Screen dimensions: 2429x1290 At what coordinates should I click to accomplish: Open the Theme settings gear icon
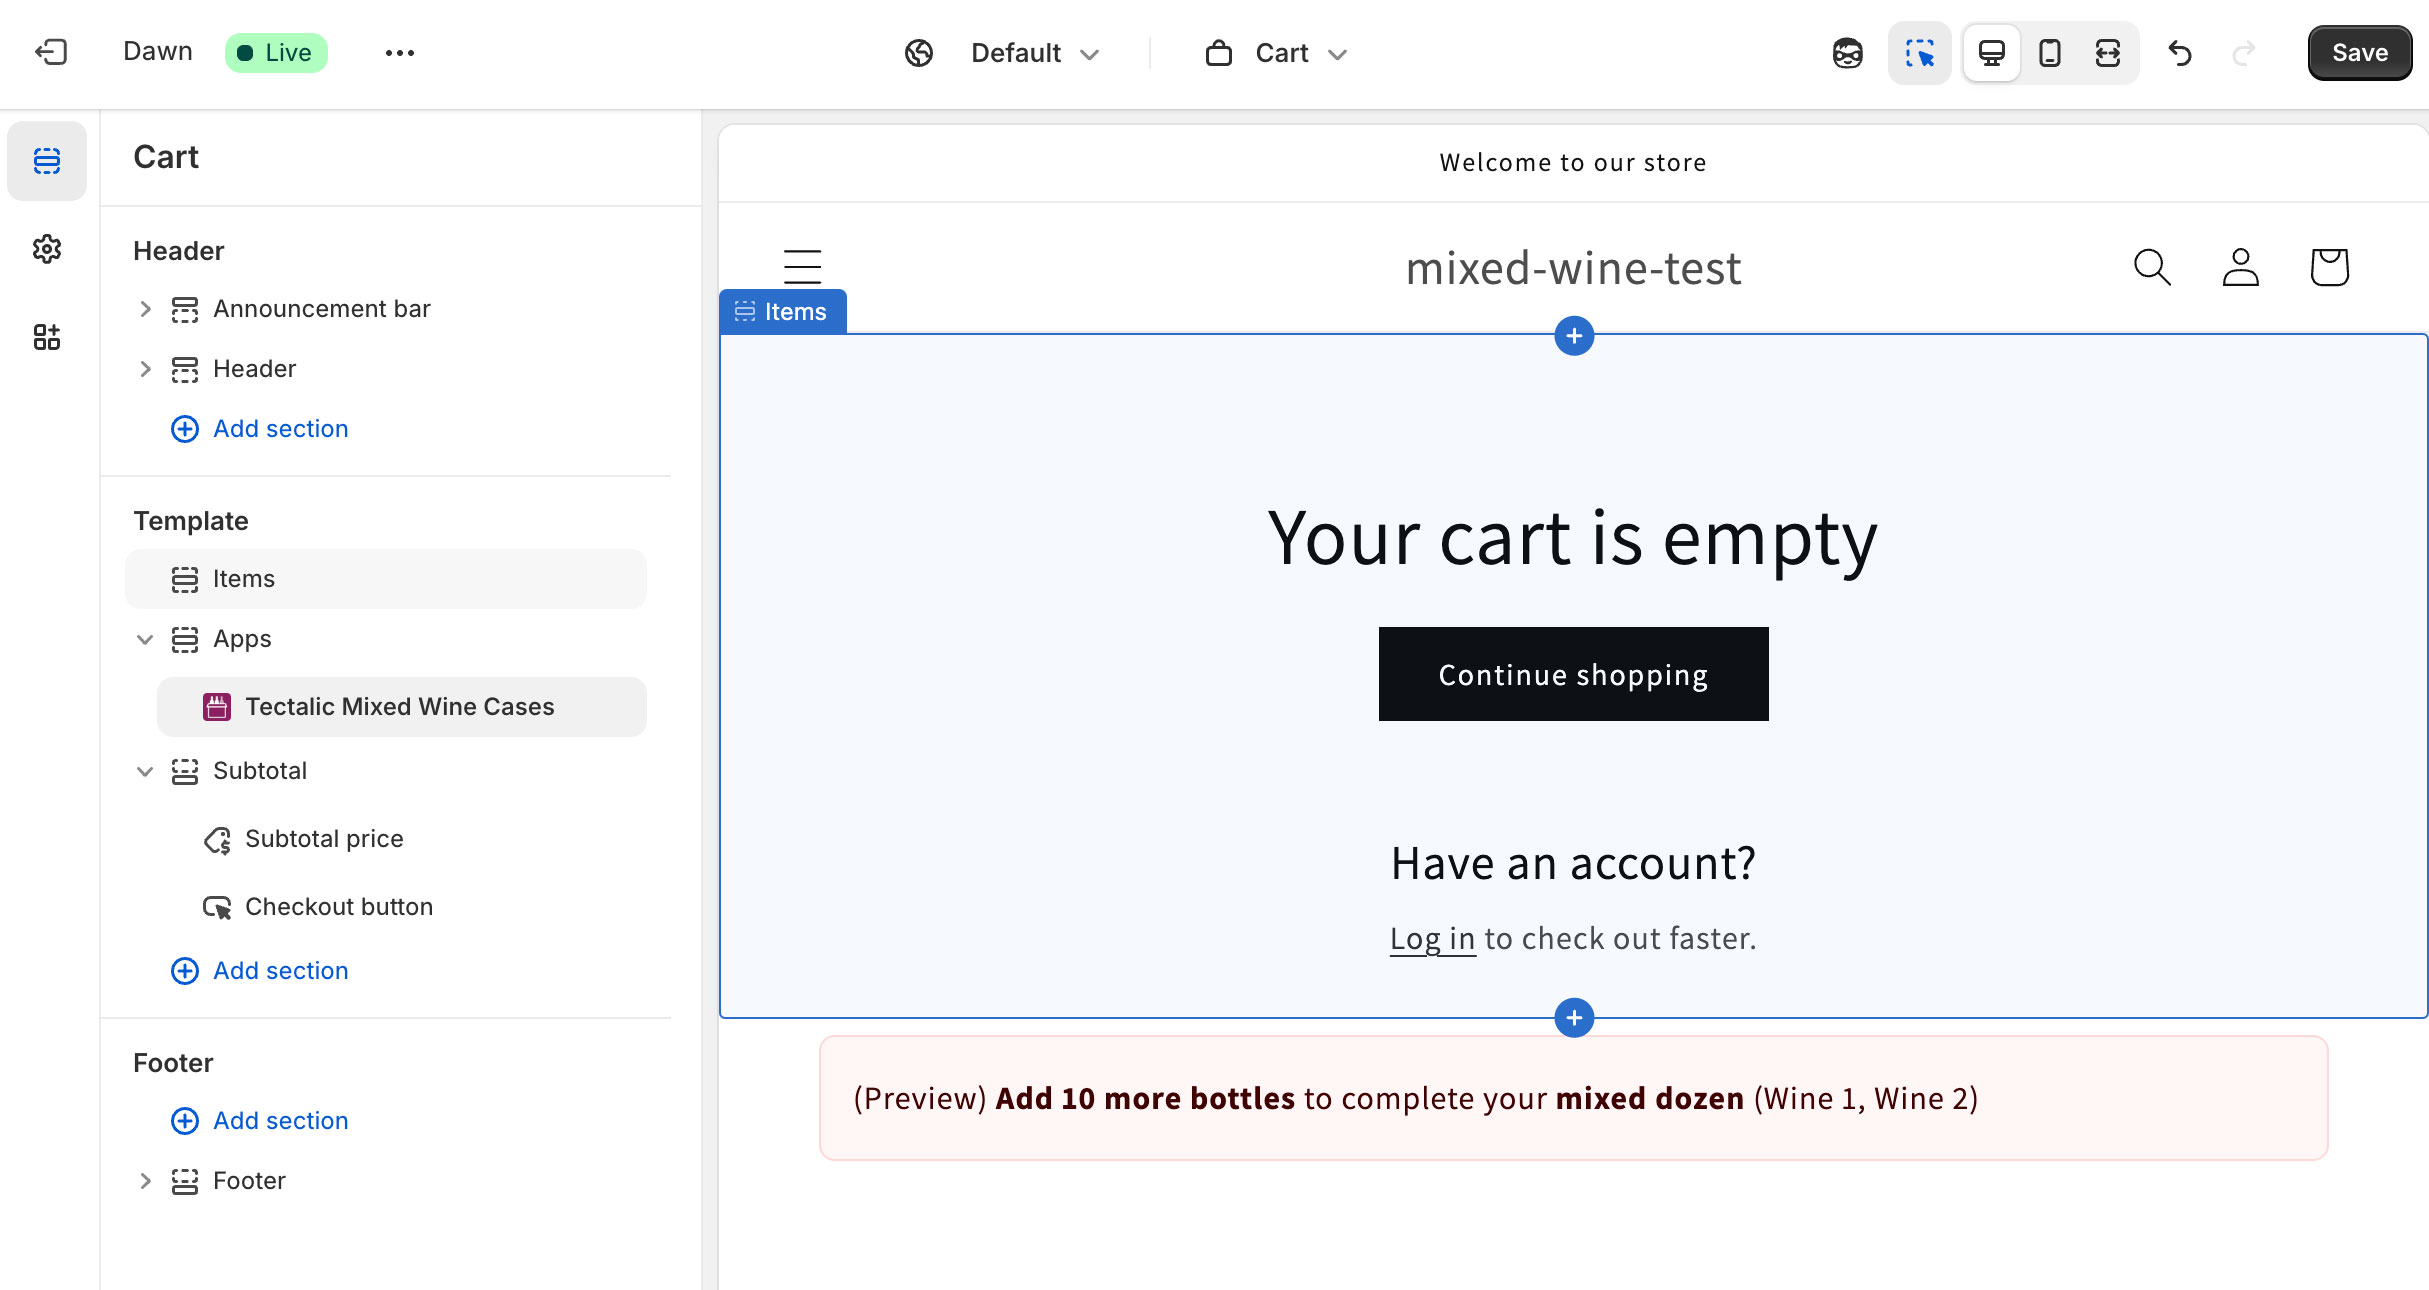[47, 249]
